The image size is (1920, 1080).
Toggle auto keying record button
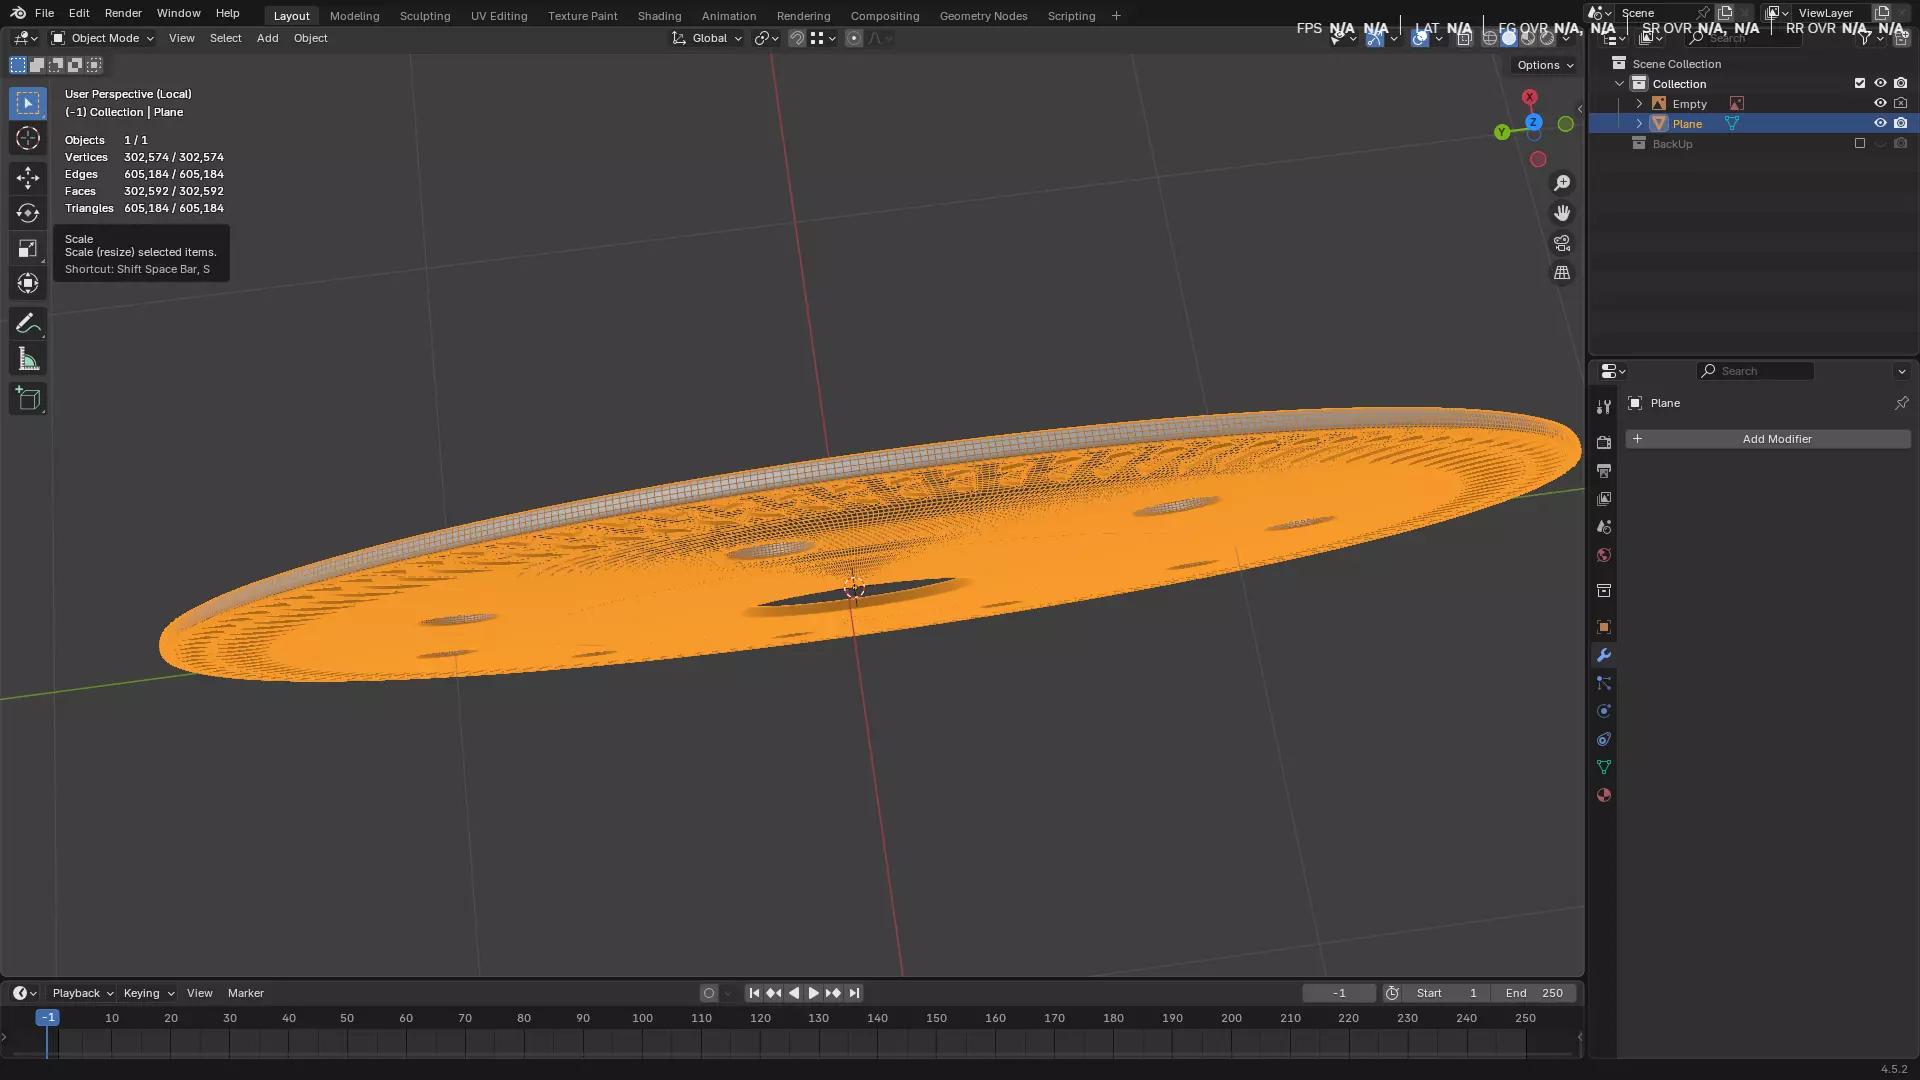point(709,993)
